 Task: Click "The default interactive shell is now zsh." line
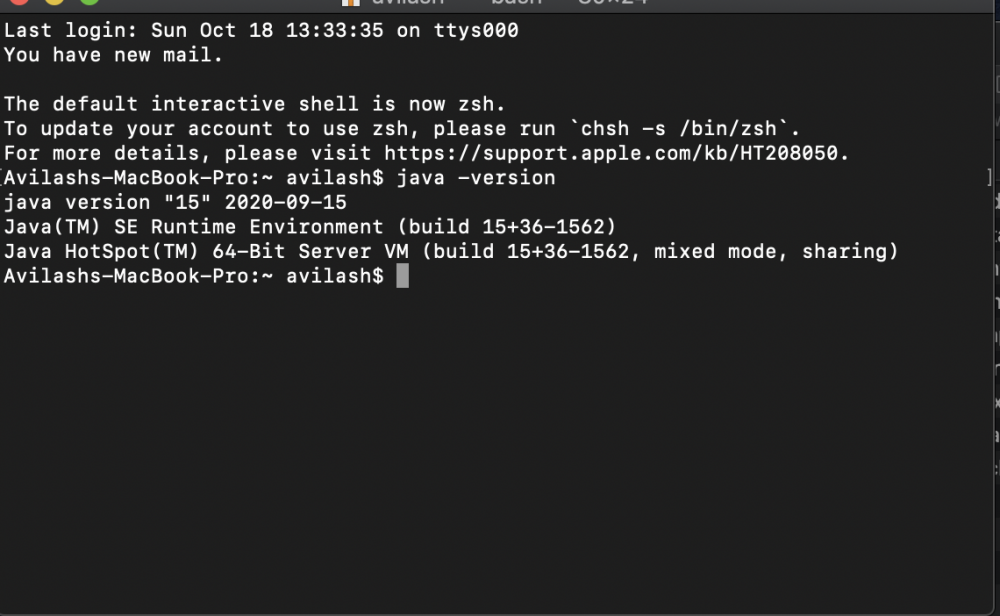point(255,104)
